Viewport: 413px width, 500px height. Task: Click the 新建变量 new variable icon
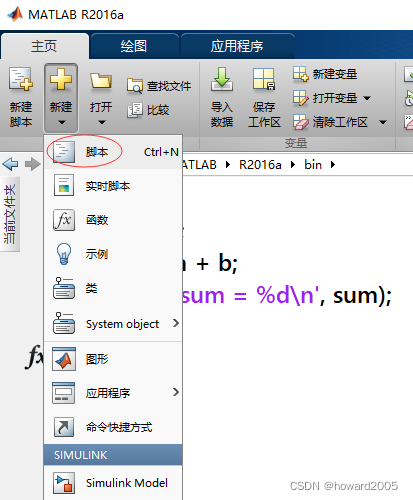[x=301, y=74]
